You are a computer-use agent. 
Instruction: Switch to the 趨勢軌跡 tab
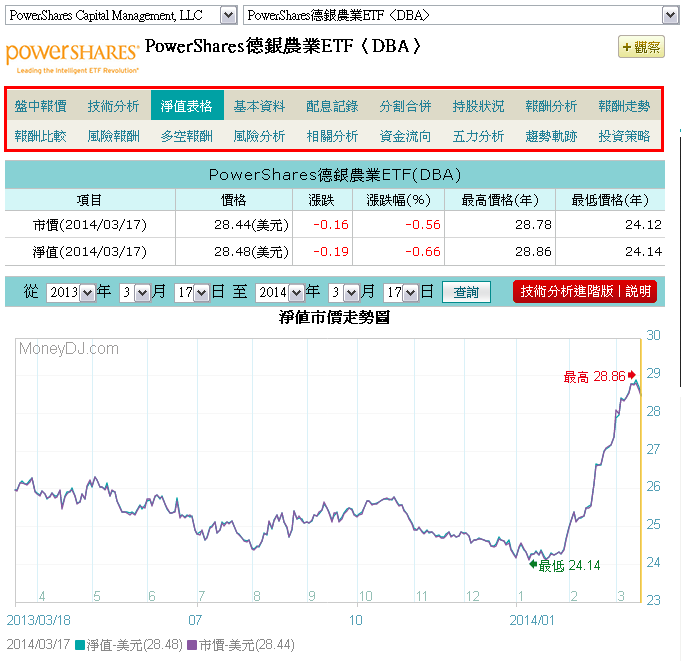(551, 136)
